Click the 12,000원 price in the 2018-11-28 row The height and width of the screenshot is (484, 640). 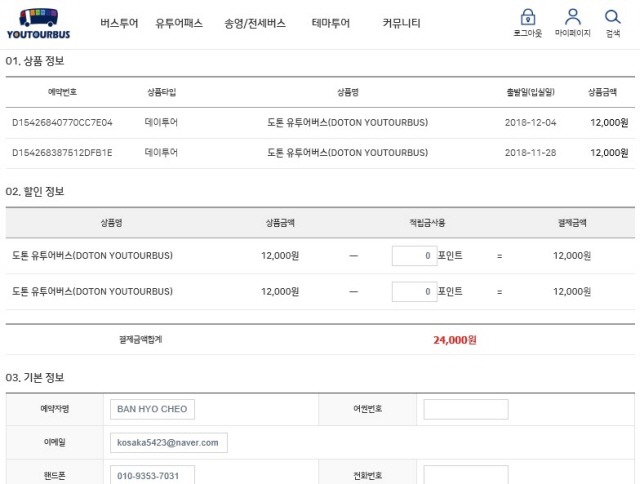point(609,153)
